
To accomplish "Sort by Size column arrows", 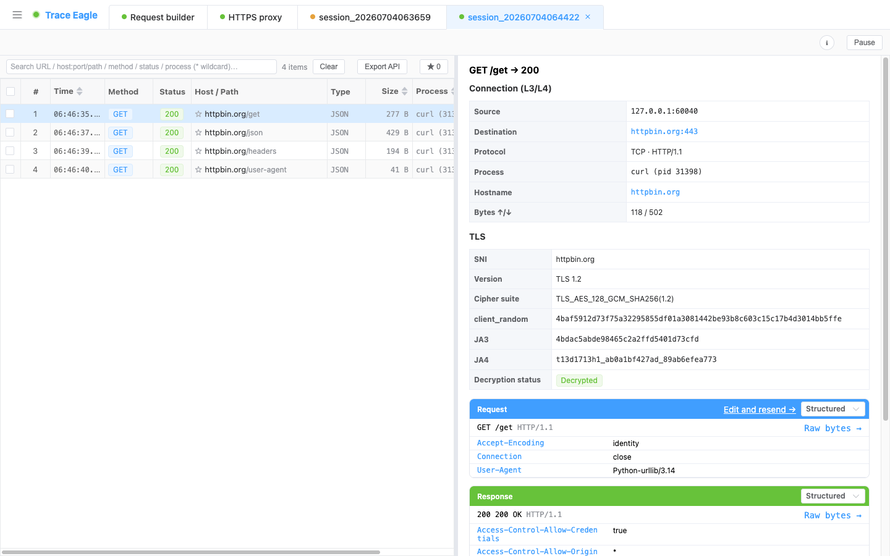I will [404, 91].
